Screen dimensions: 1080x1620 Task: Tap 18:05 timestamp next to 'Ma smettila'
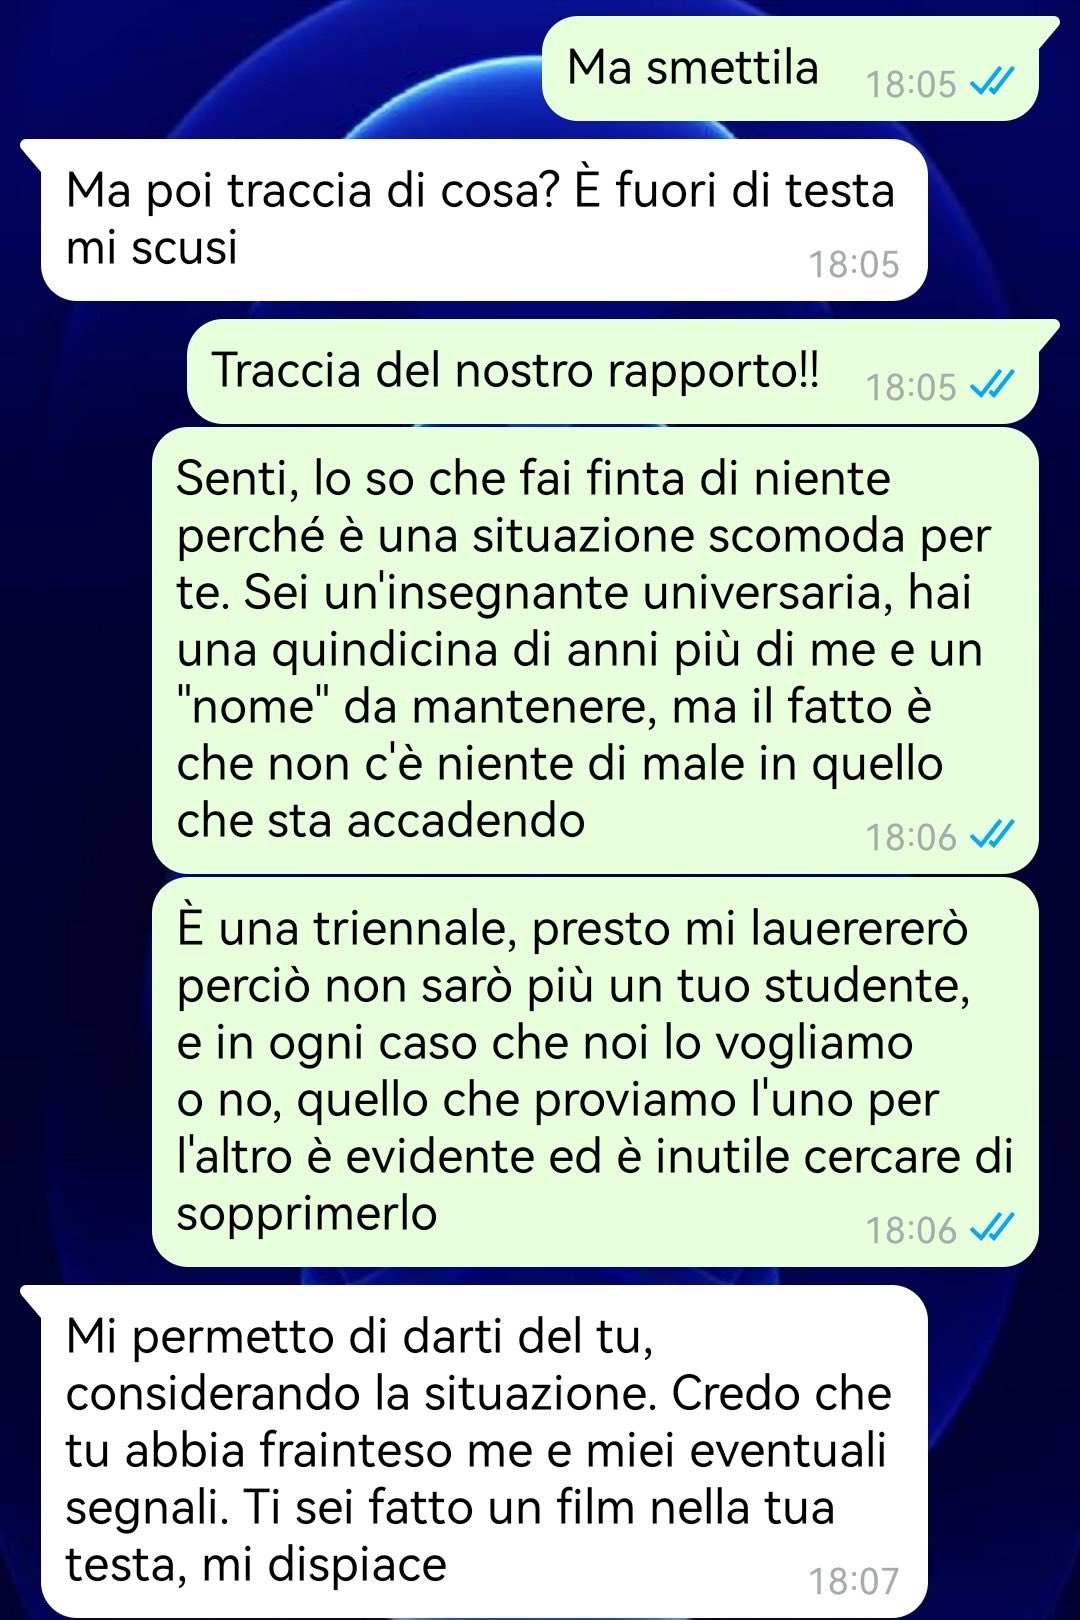point(911,84)
